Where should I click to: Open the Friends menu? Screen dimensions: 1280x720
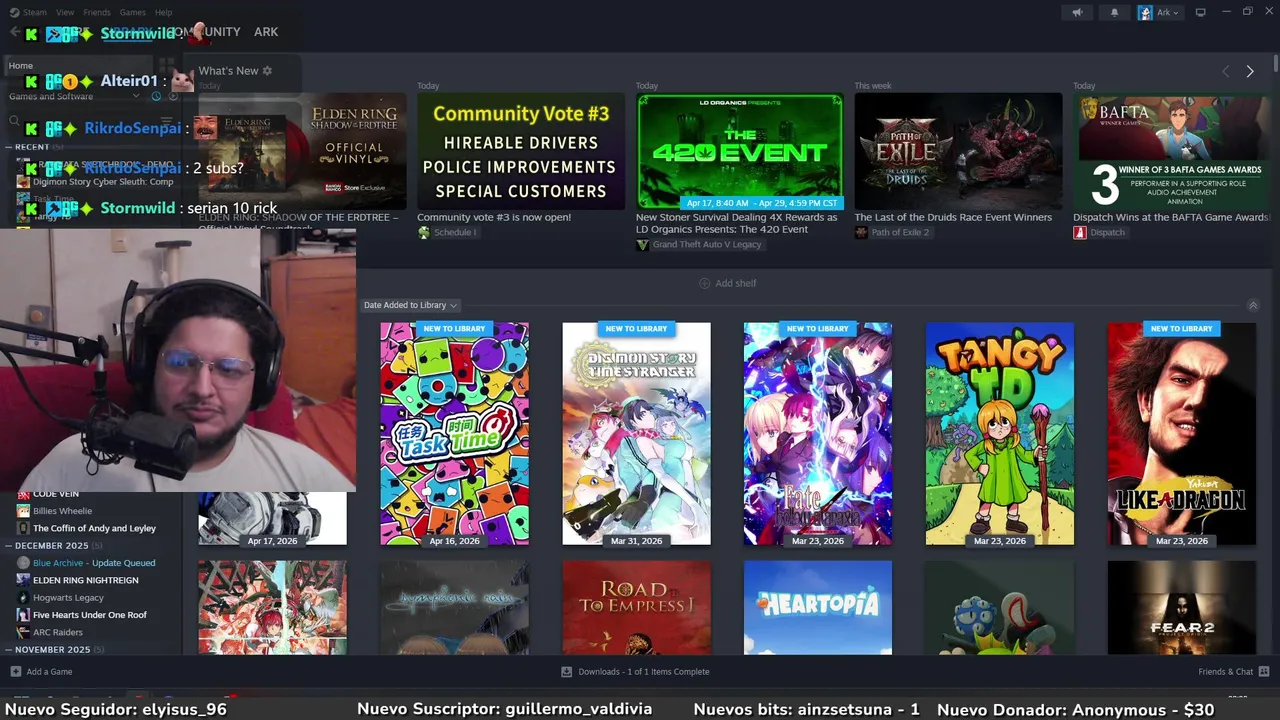pos(97,13)
